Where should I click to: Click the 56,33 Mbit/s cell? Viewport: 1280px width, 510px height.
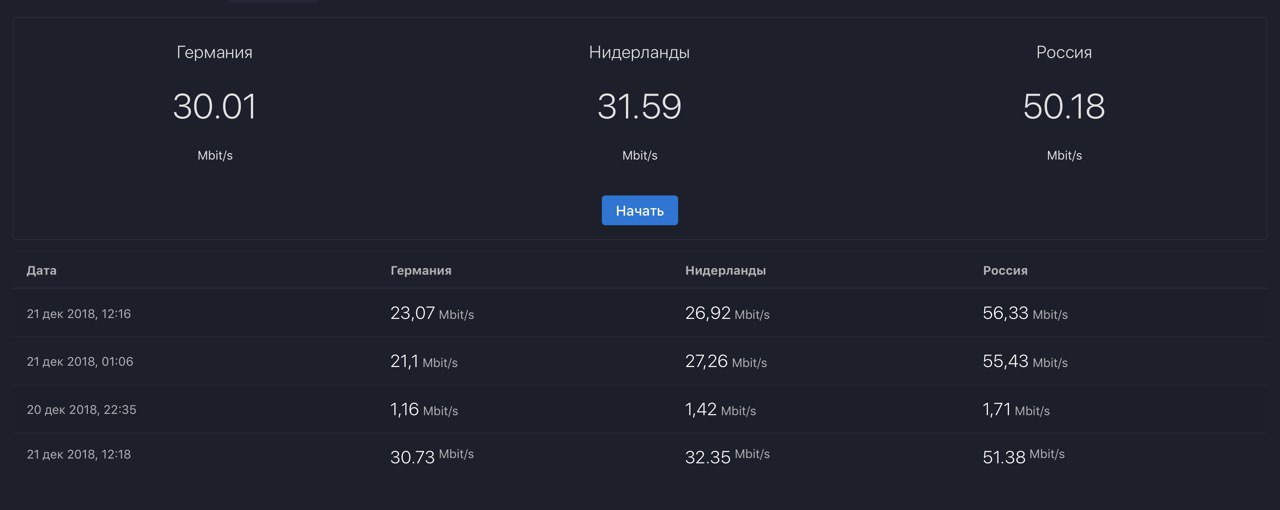tap(1025, 313)
